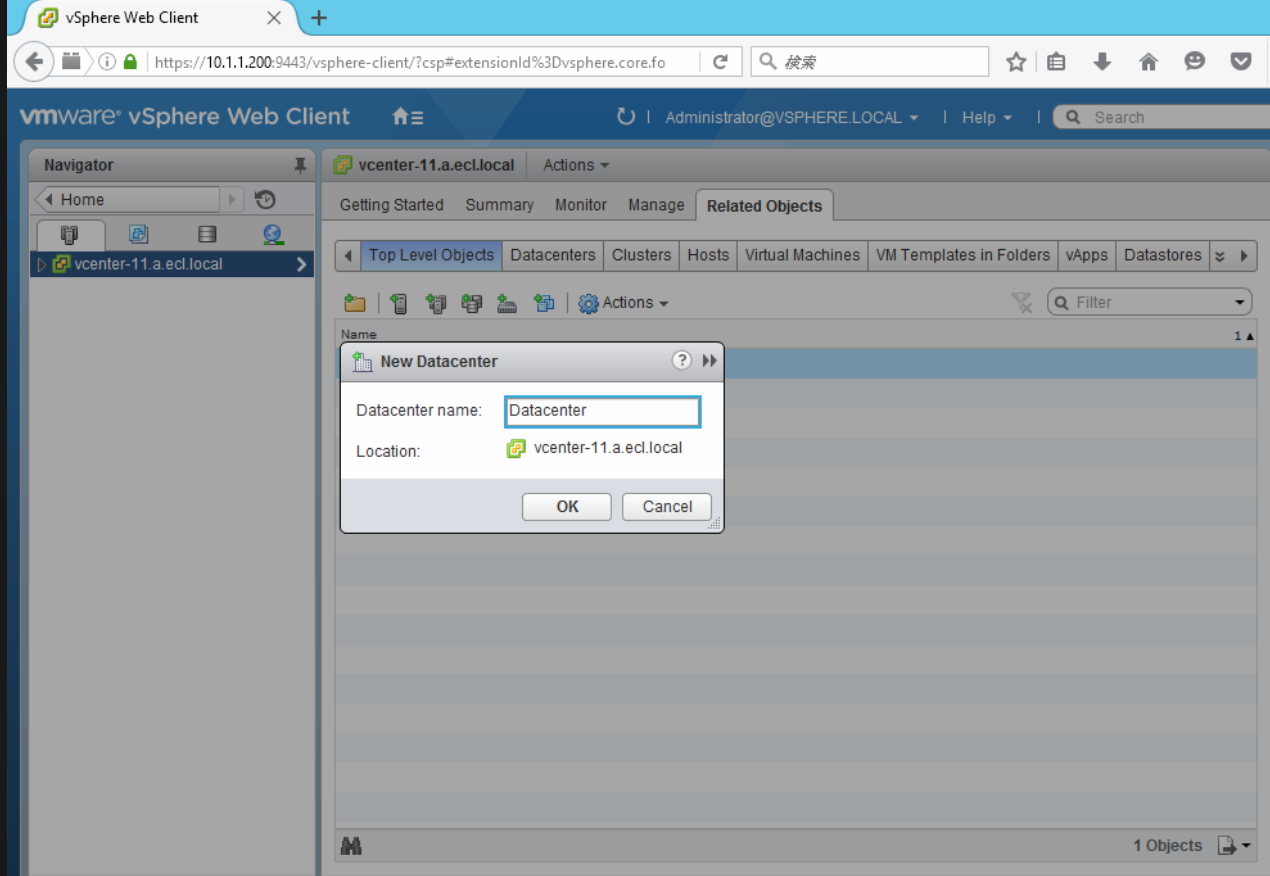Select the VMs and Templates navigator tab icon
This screenshot has width=1270, height=876.
tap(138, 234)
